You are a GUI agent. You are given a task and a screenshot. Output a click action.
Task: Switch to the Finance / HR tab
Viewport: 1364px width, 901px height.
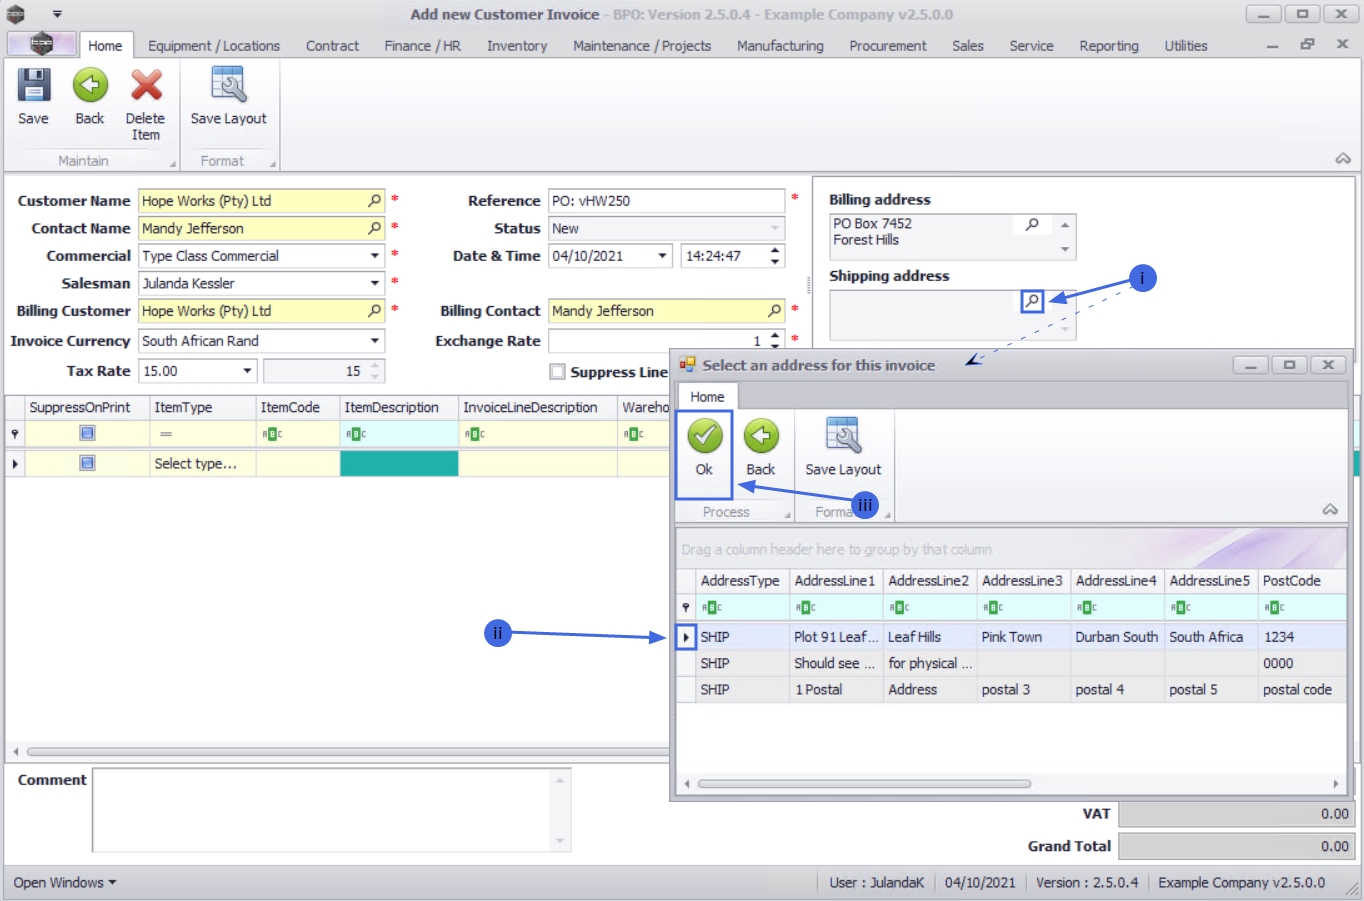pyautogui.click(x=423, y=46)
